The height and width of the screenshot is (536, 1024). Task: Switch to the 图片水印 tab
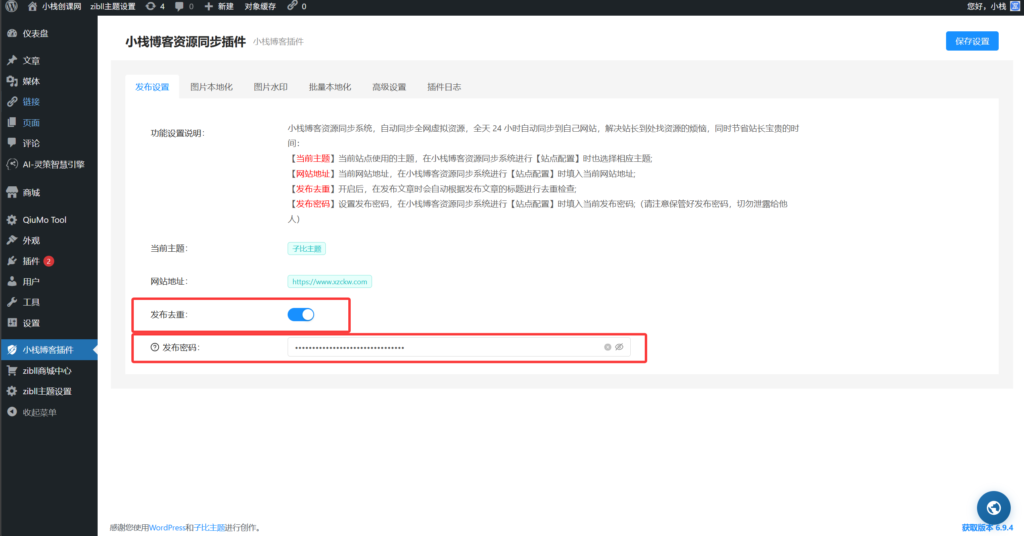click(270, 87)
